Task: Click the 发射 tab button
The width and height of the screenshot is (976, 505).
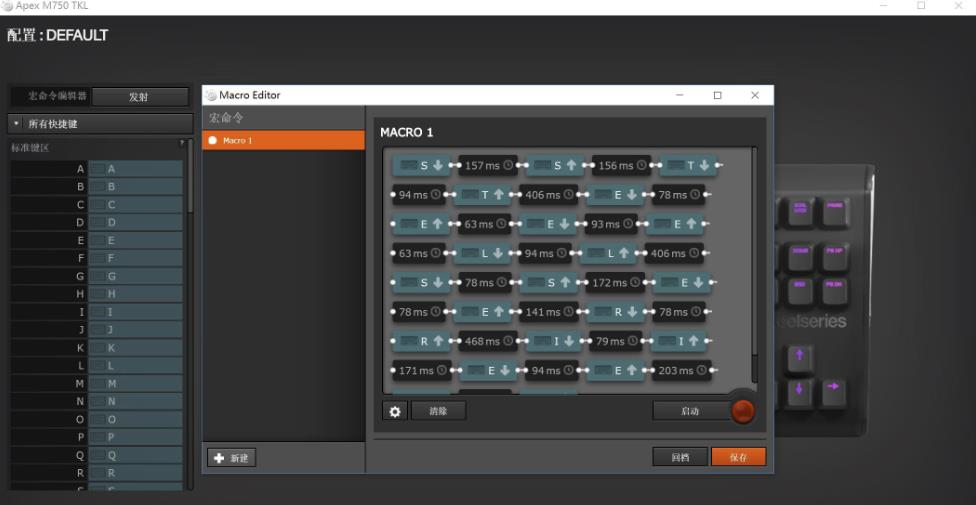Action: click(x=139, y=97)
